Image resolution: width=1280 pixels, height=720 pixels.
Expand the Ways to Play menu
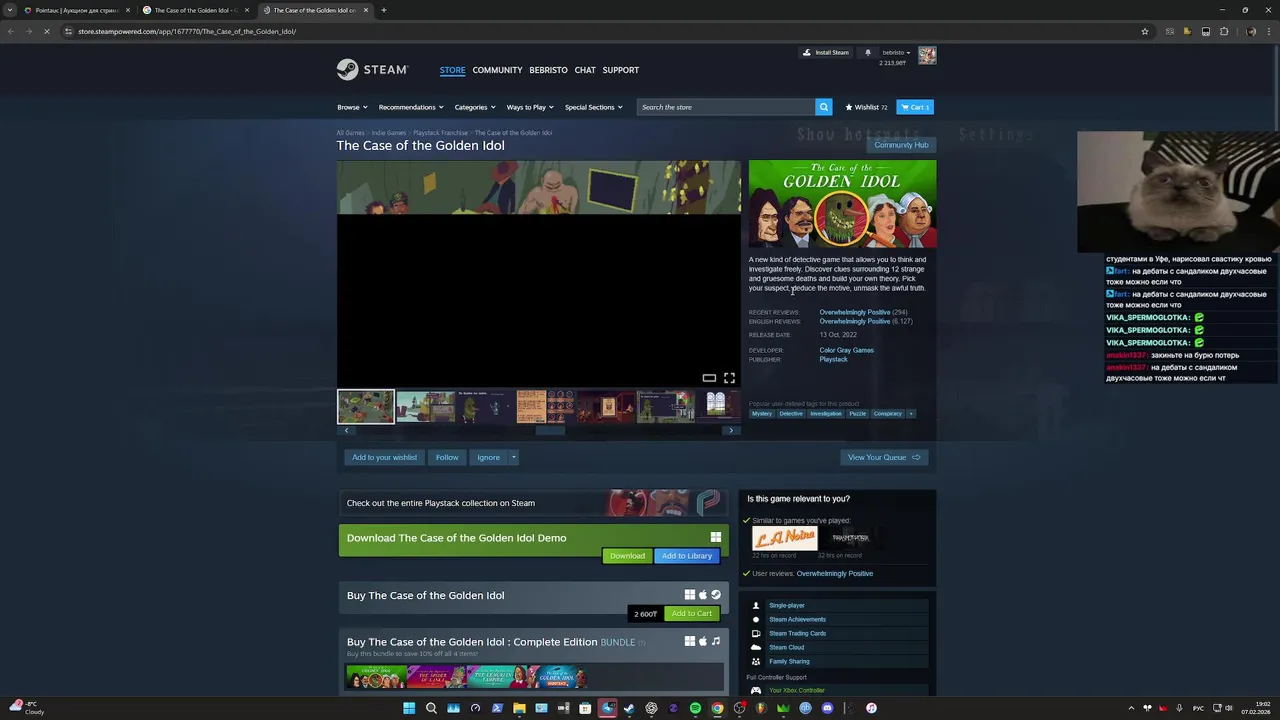pyautogui.click(x=530, y=107)
